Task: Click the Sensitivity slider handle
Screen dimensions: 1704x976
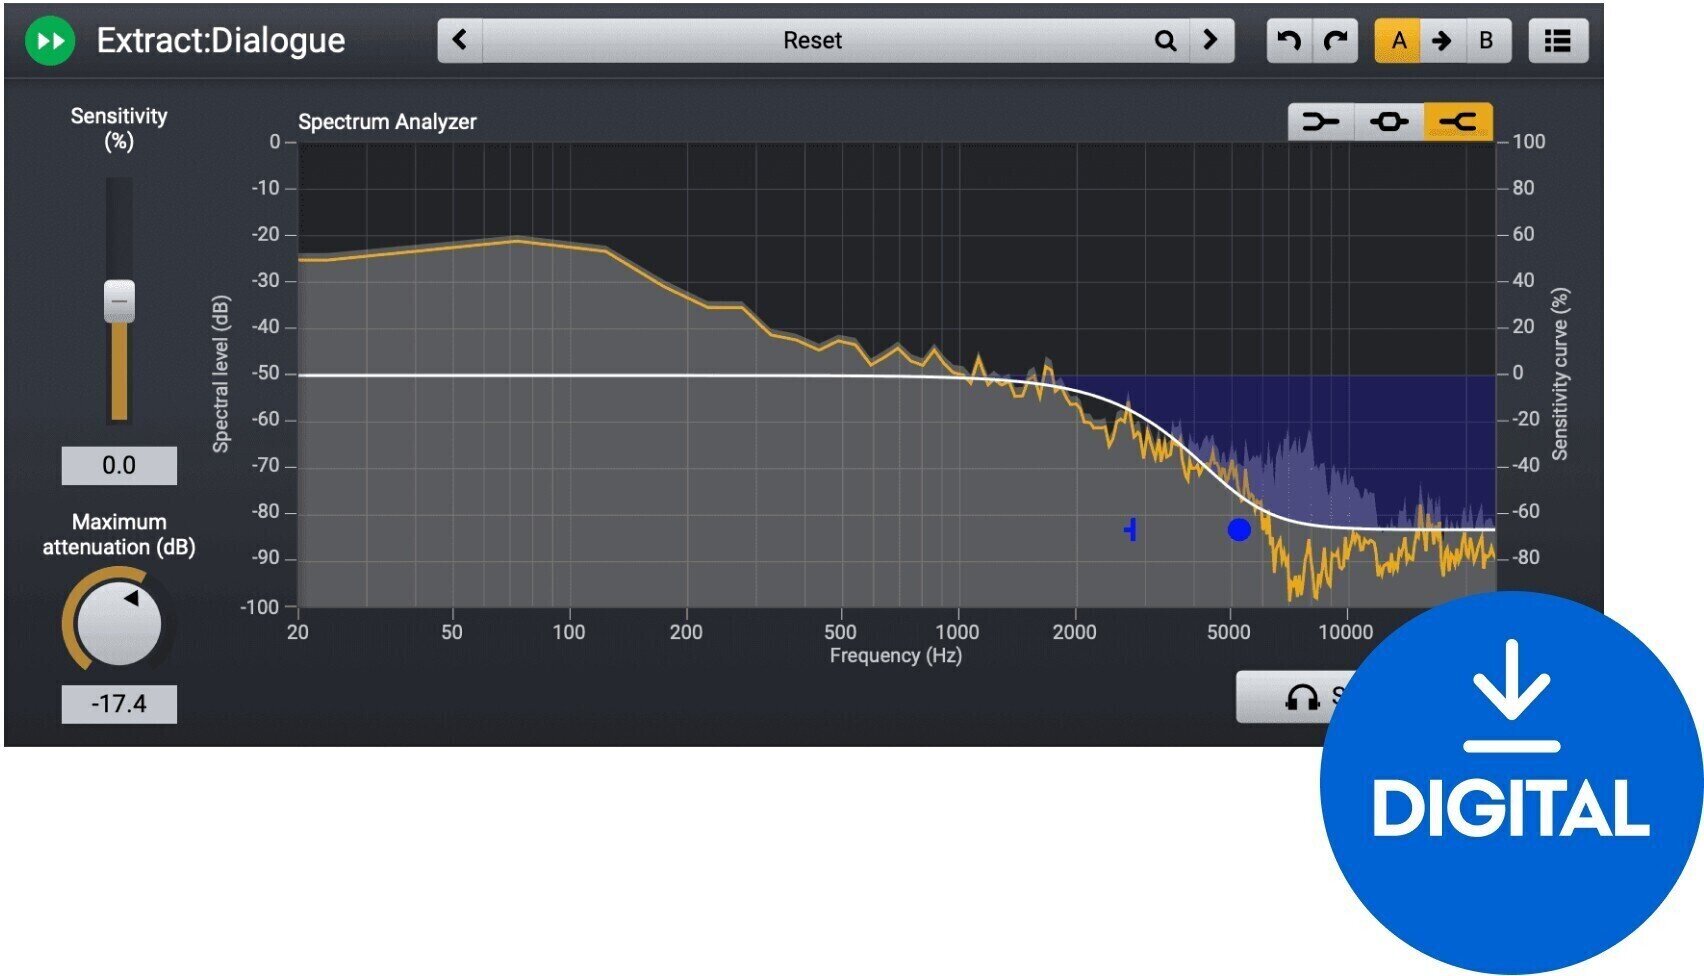Action: tap(119, 302)
